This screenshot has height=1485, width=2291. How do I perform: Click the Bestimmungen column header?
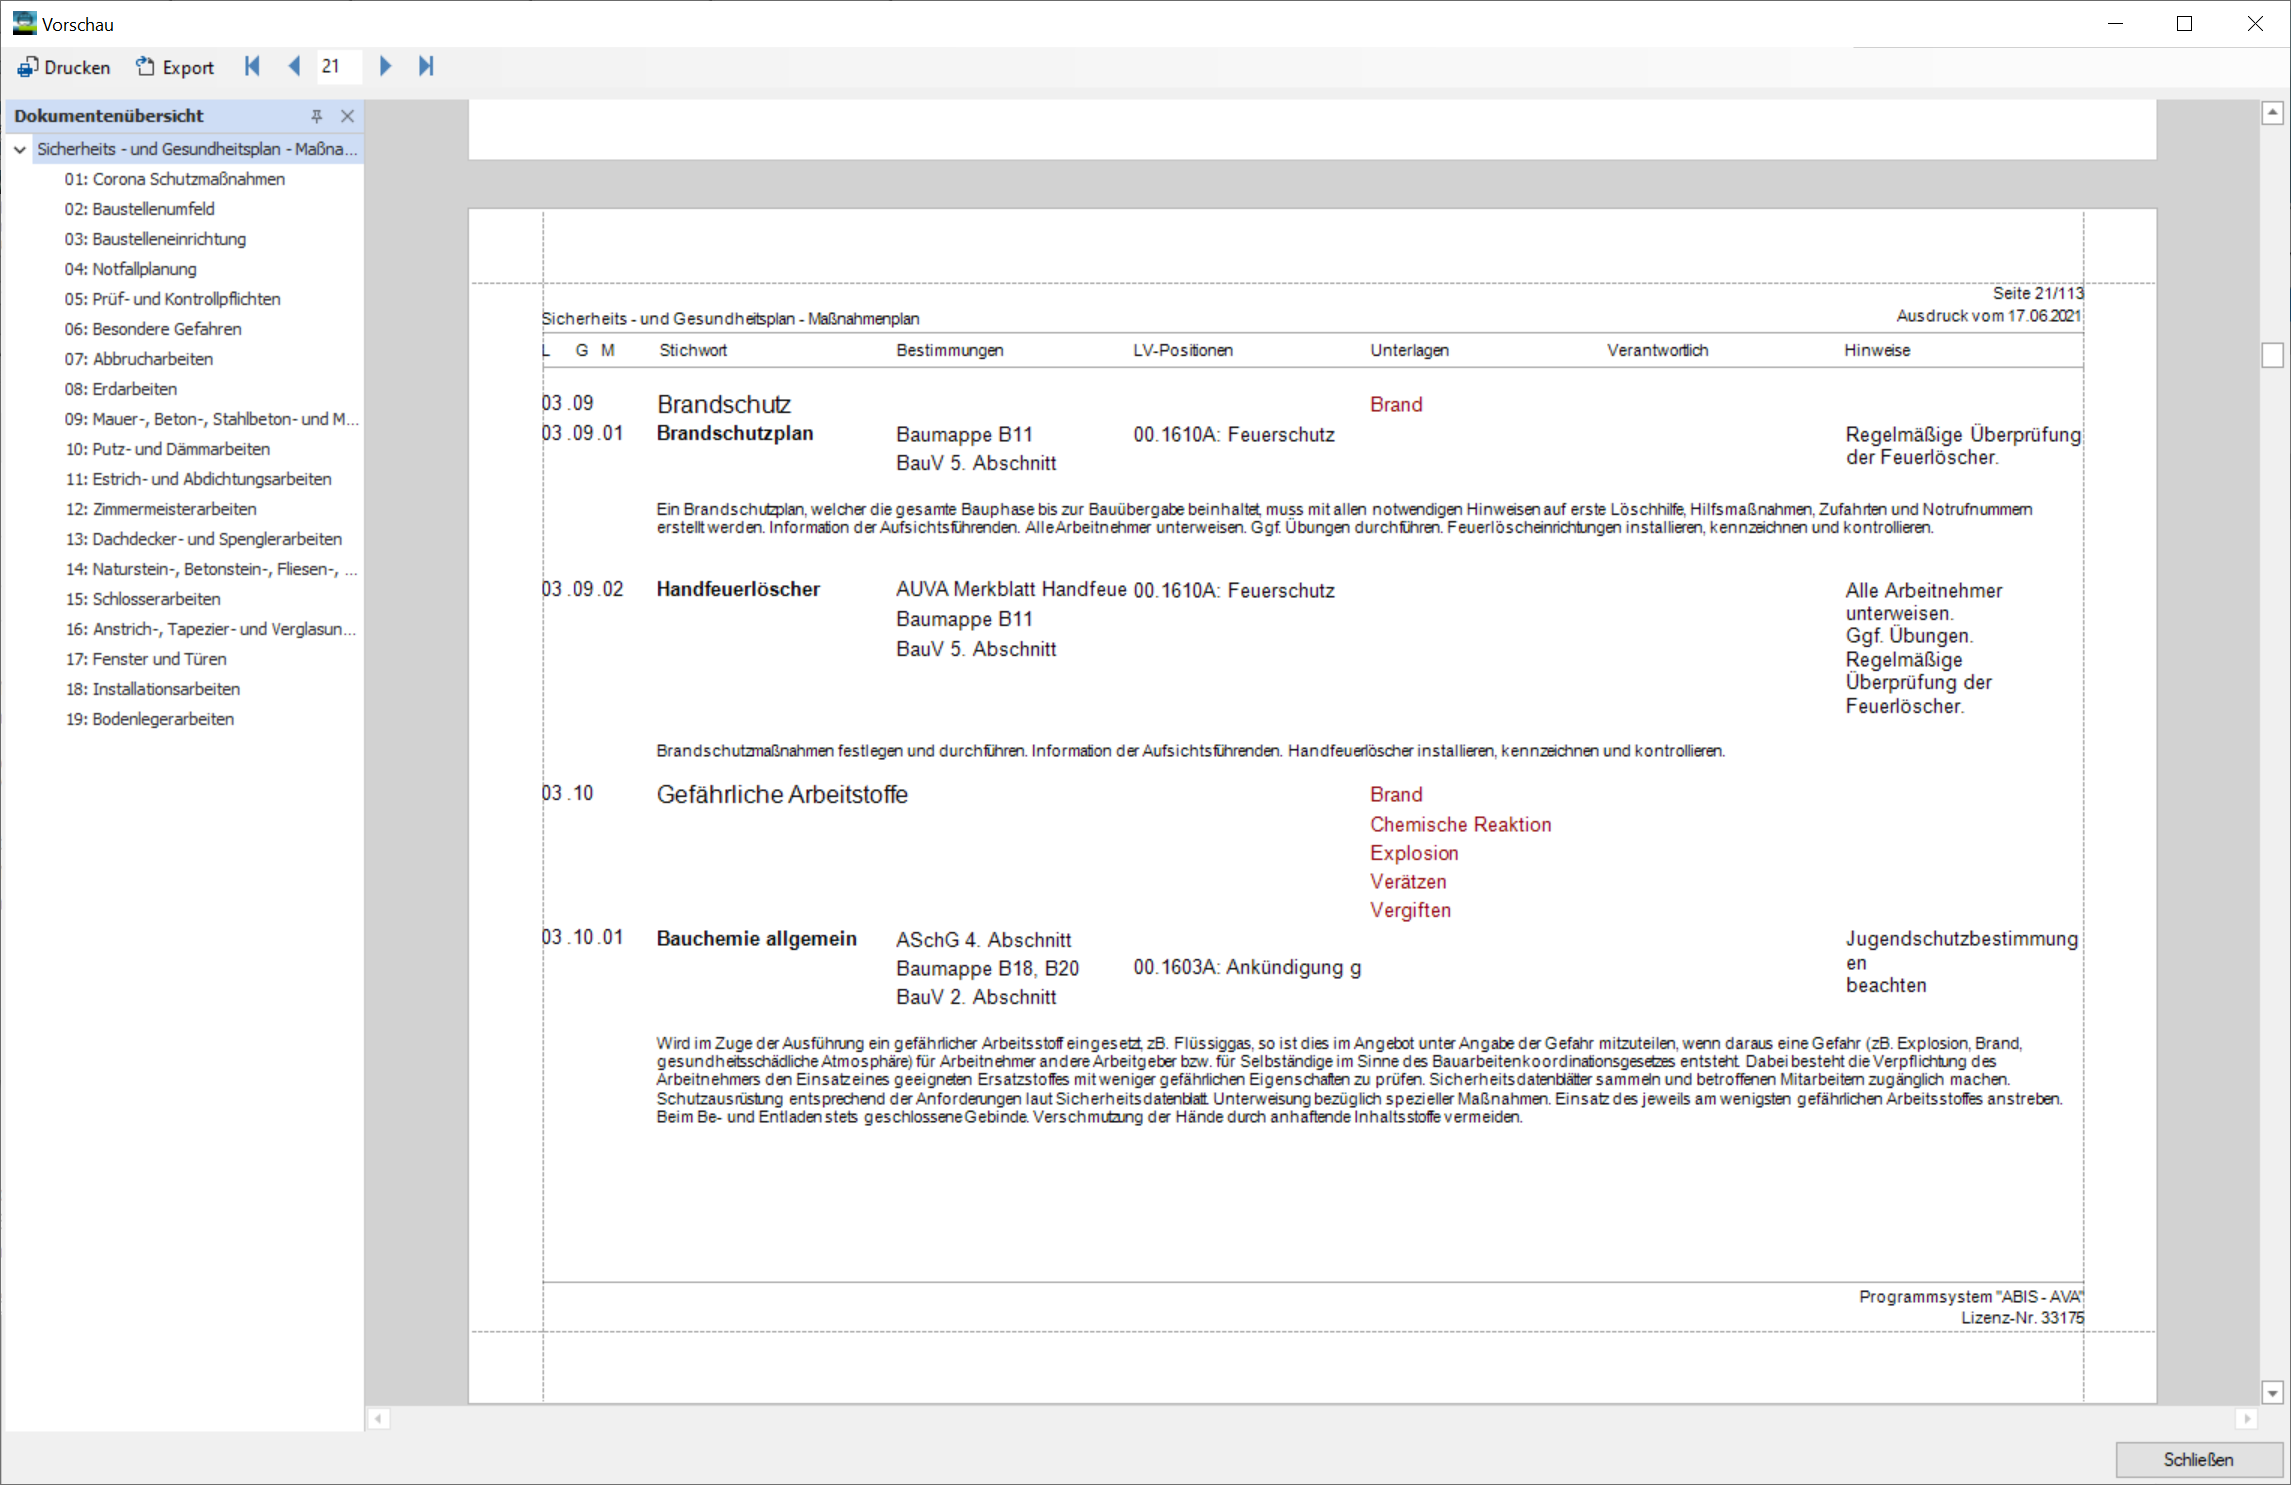tap(950, 350)
